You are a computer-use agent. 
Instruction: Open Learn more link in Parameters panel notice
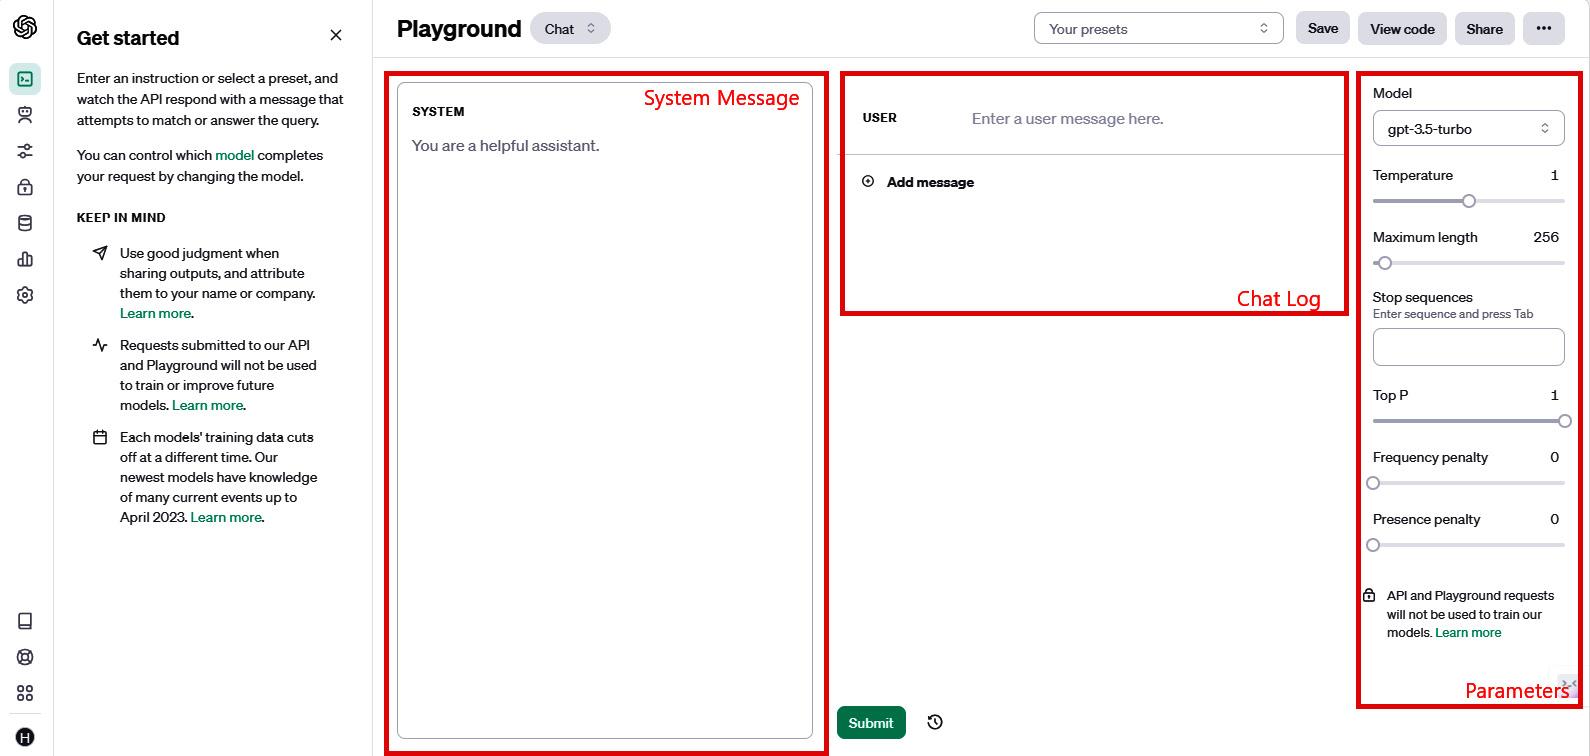pyautogui.click(x=1468, y=632)
